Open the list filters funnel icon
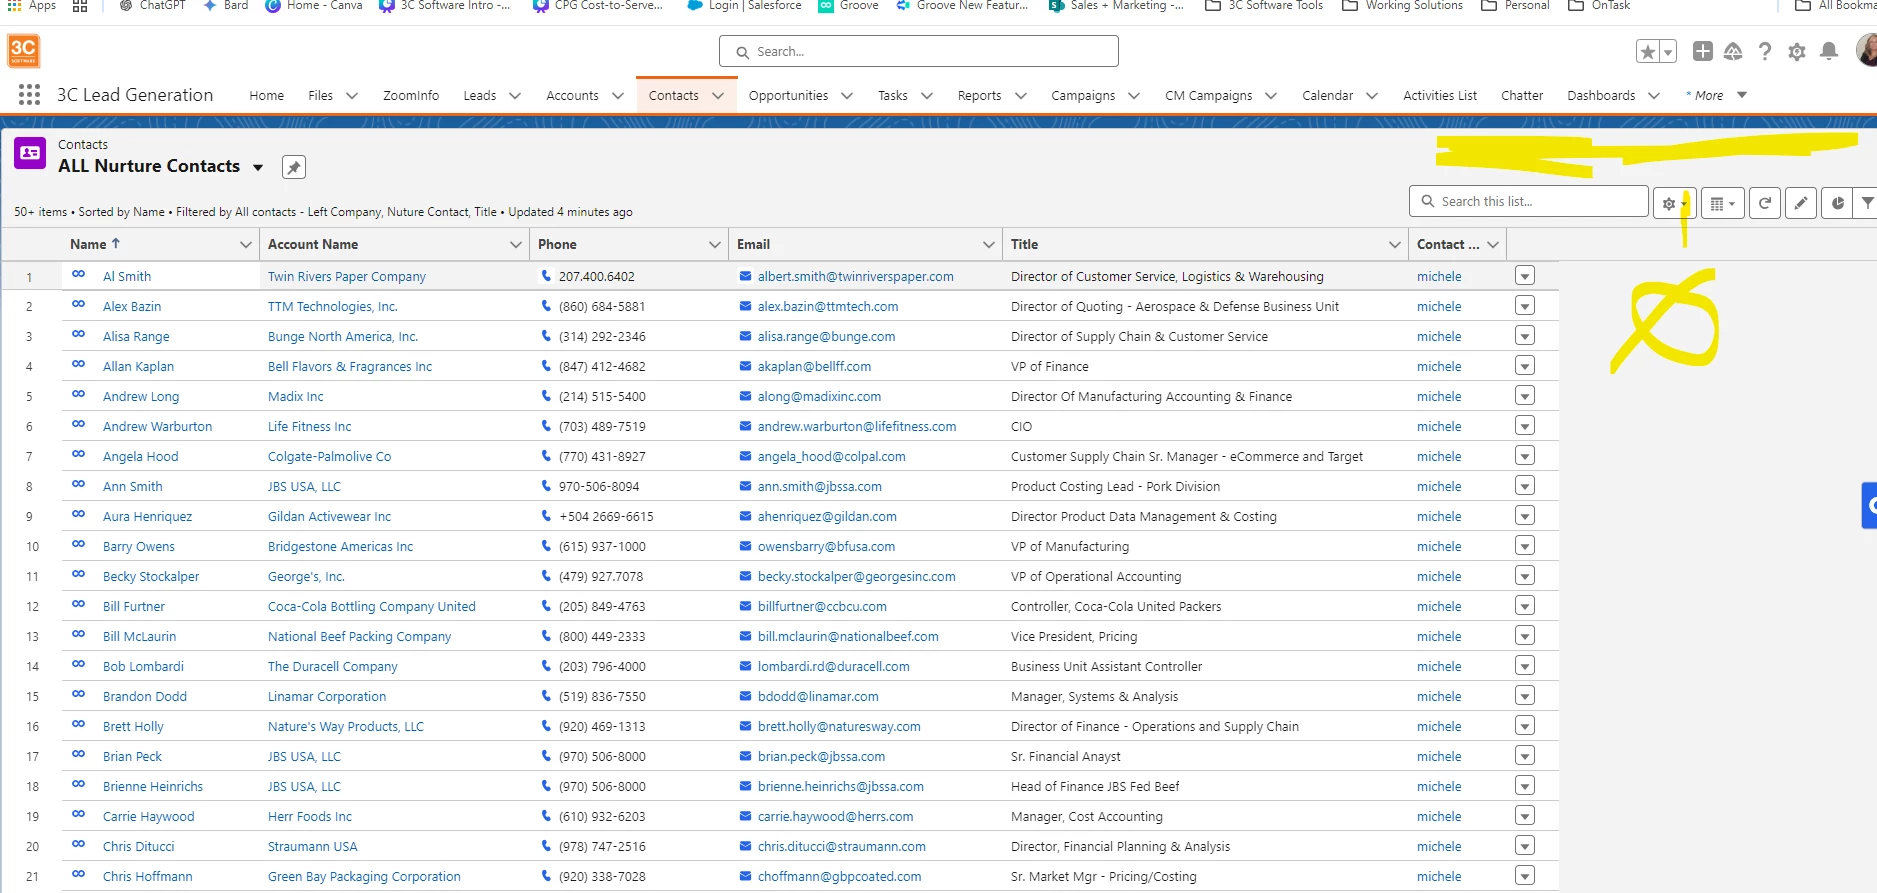 [1866, 203]
